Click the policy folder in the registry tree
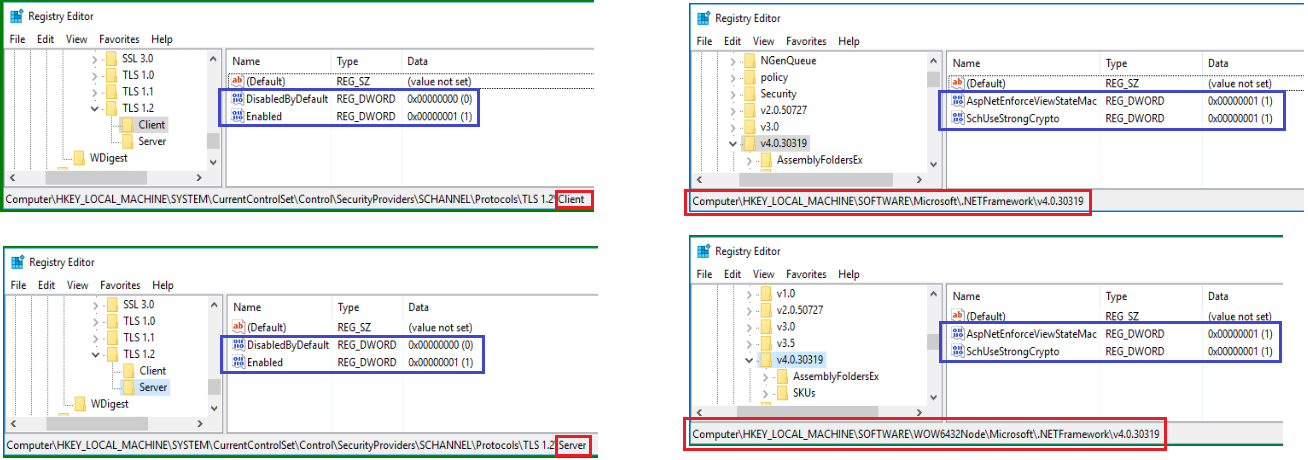Viewport: 1308px width, 460px height. tap(774, 77)
